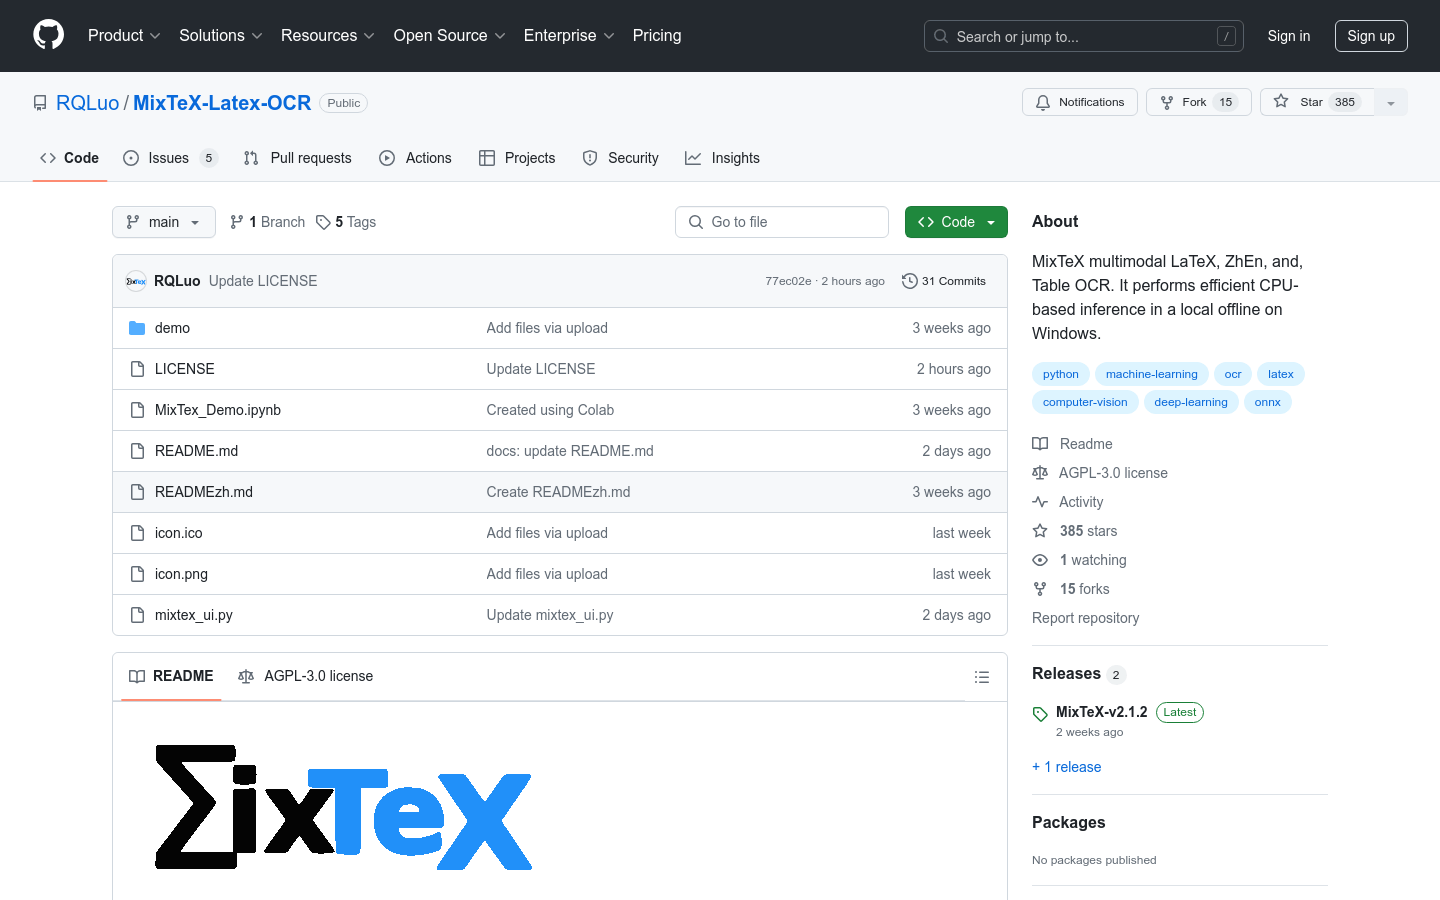Focus the Search or jump to field
Viewport: 1440px width, 900px height.
(1084, 36)
